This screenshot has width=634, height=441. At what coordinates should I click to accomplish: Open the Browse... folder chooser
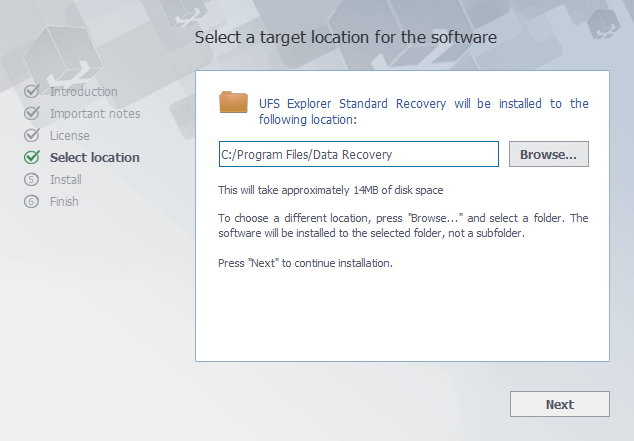549,154
